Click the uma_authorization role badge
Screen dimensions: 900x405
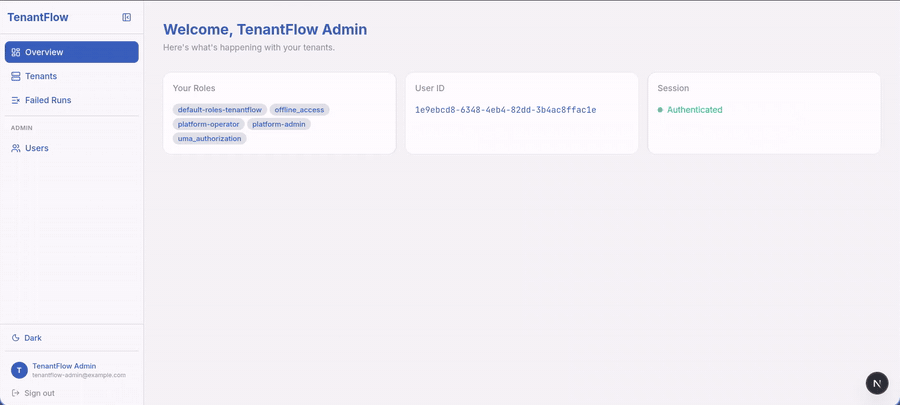coord(210,138)
